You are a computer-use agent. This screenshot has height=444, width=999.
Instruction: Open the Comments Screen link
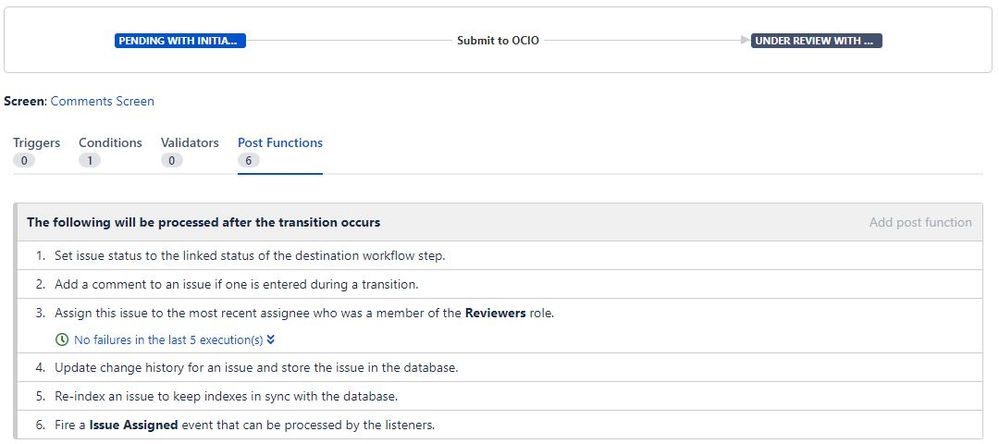click(x=103, y=101)
